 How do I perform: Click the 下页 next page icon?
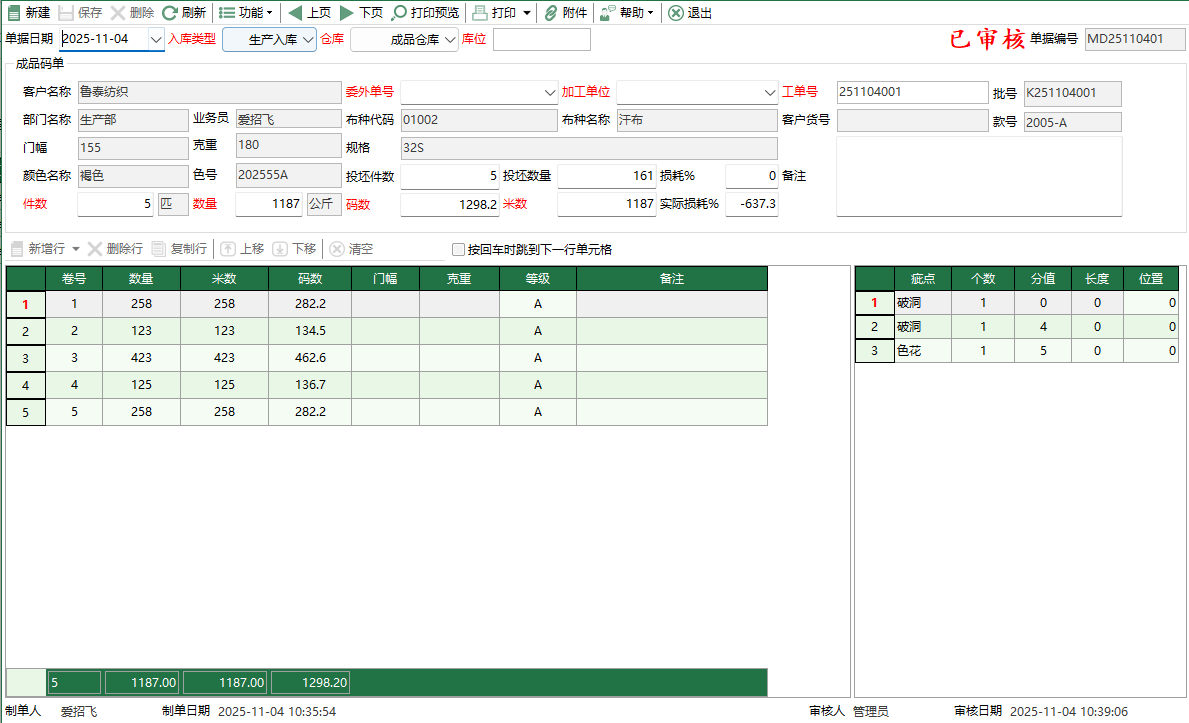[360, 12]
